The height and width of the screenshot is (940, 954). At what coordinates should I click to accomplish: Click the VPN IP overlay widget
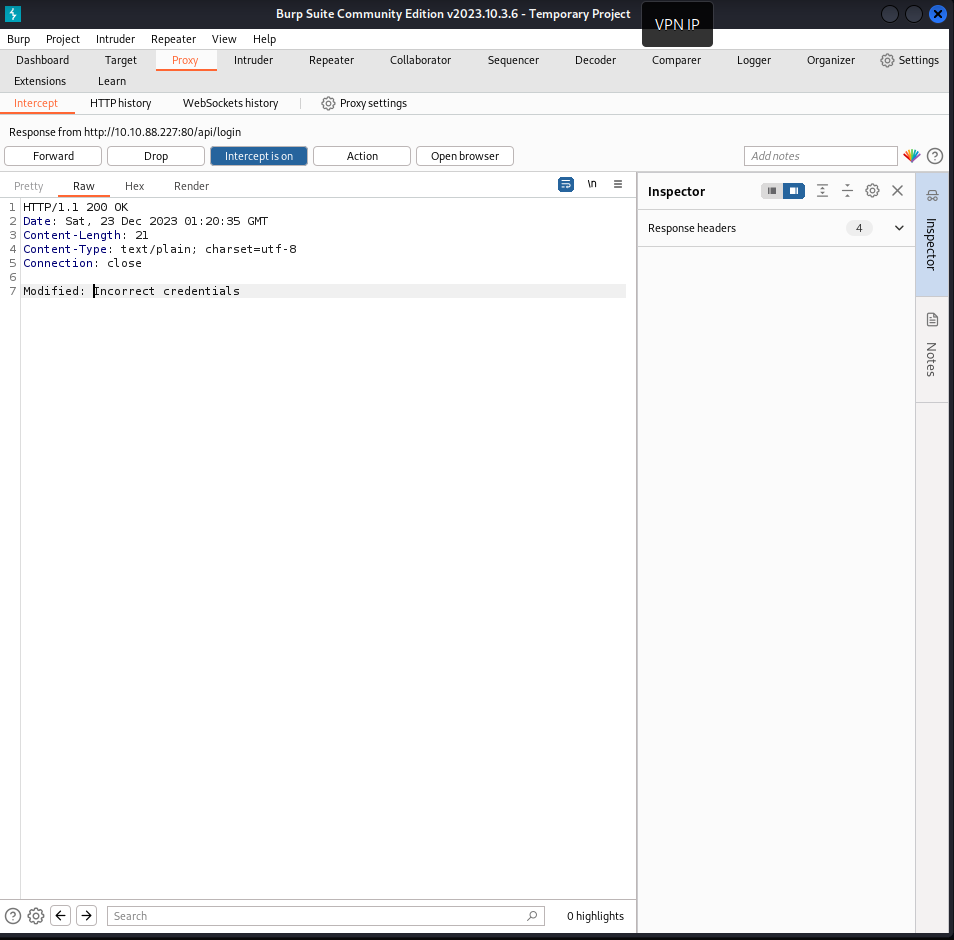tap(677, 24)
